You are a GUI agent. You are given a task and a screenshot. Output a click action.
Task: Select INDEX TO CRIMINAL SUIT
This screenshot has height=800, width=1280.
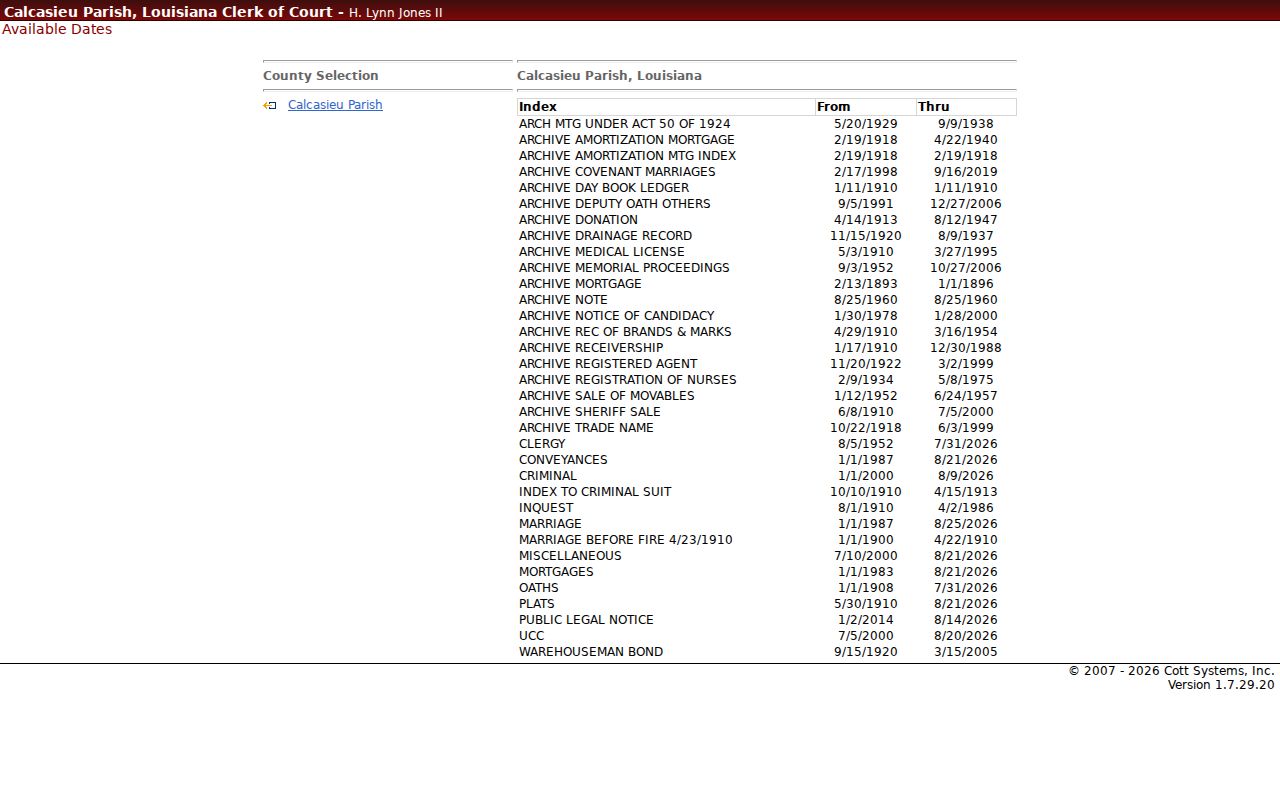click(595, 492)
